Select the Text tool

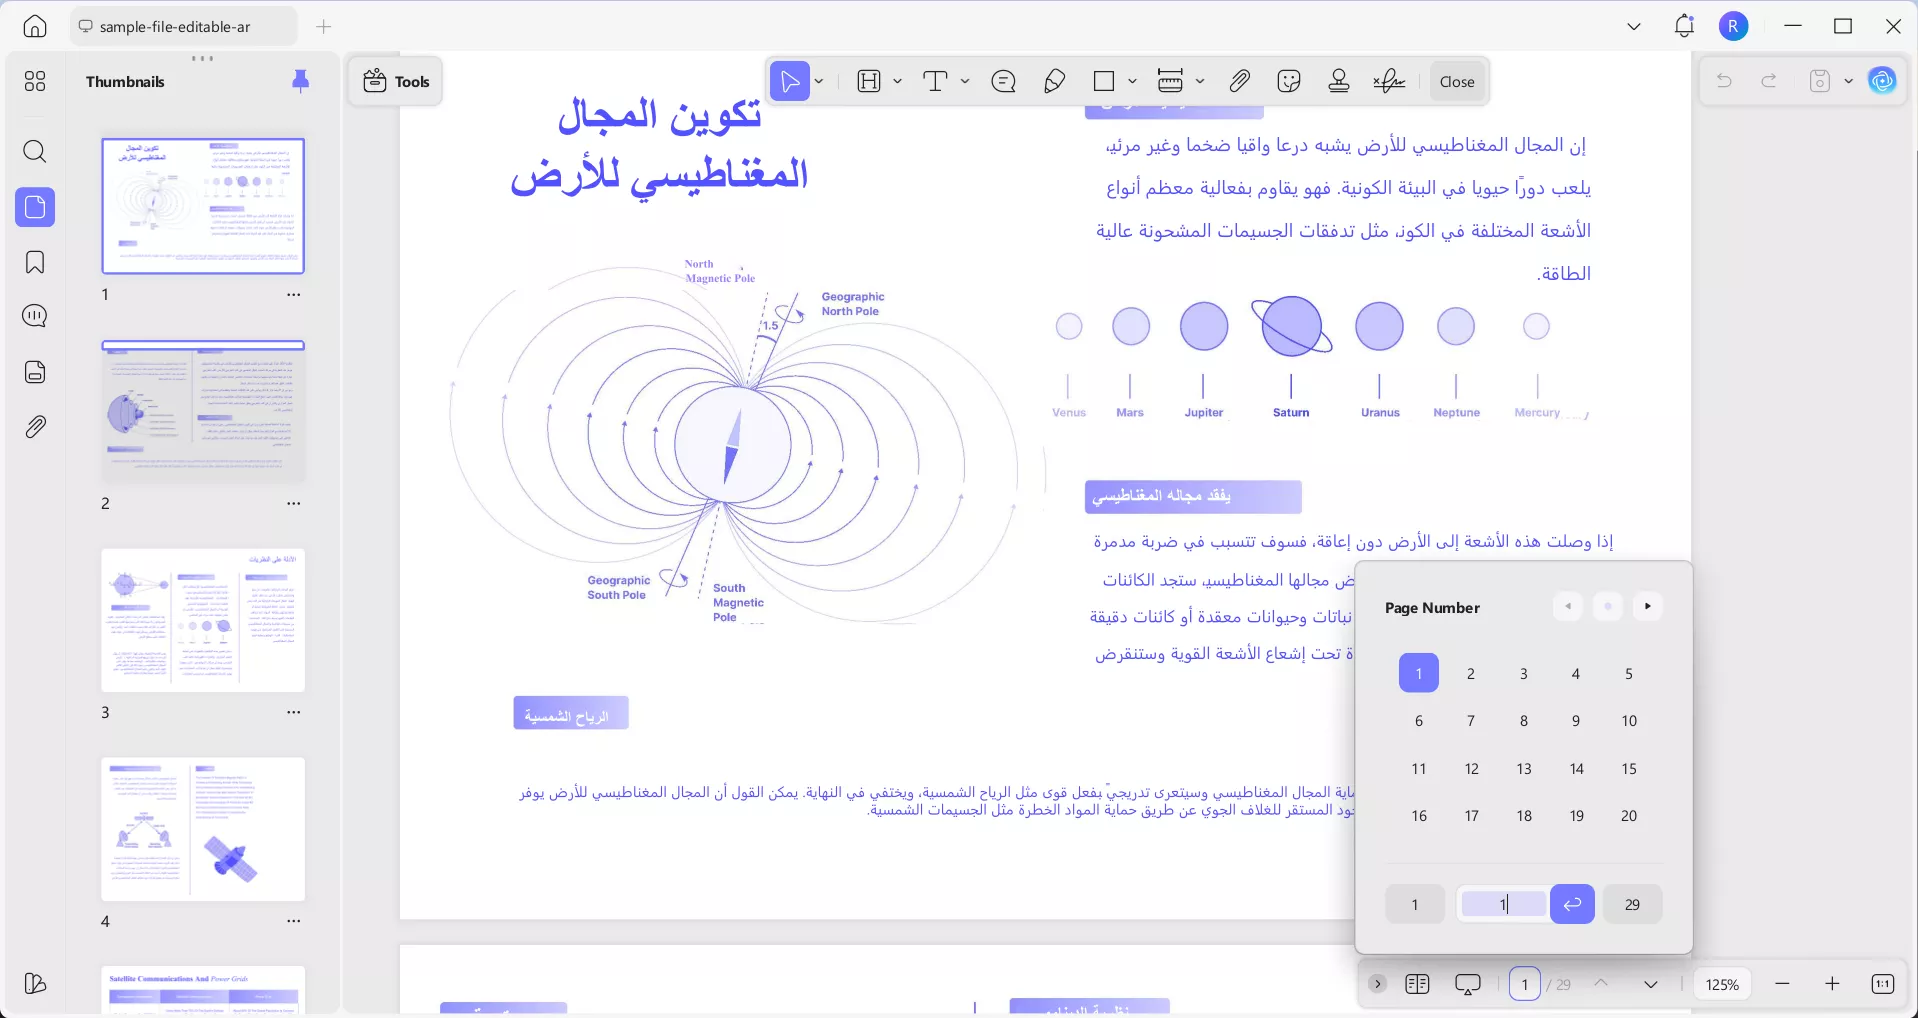click(x=935, y=81)
